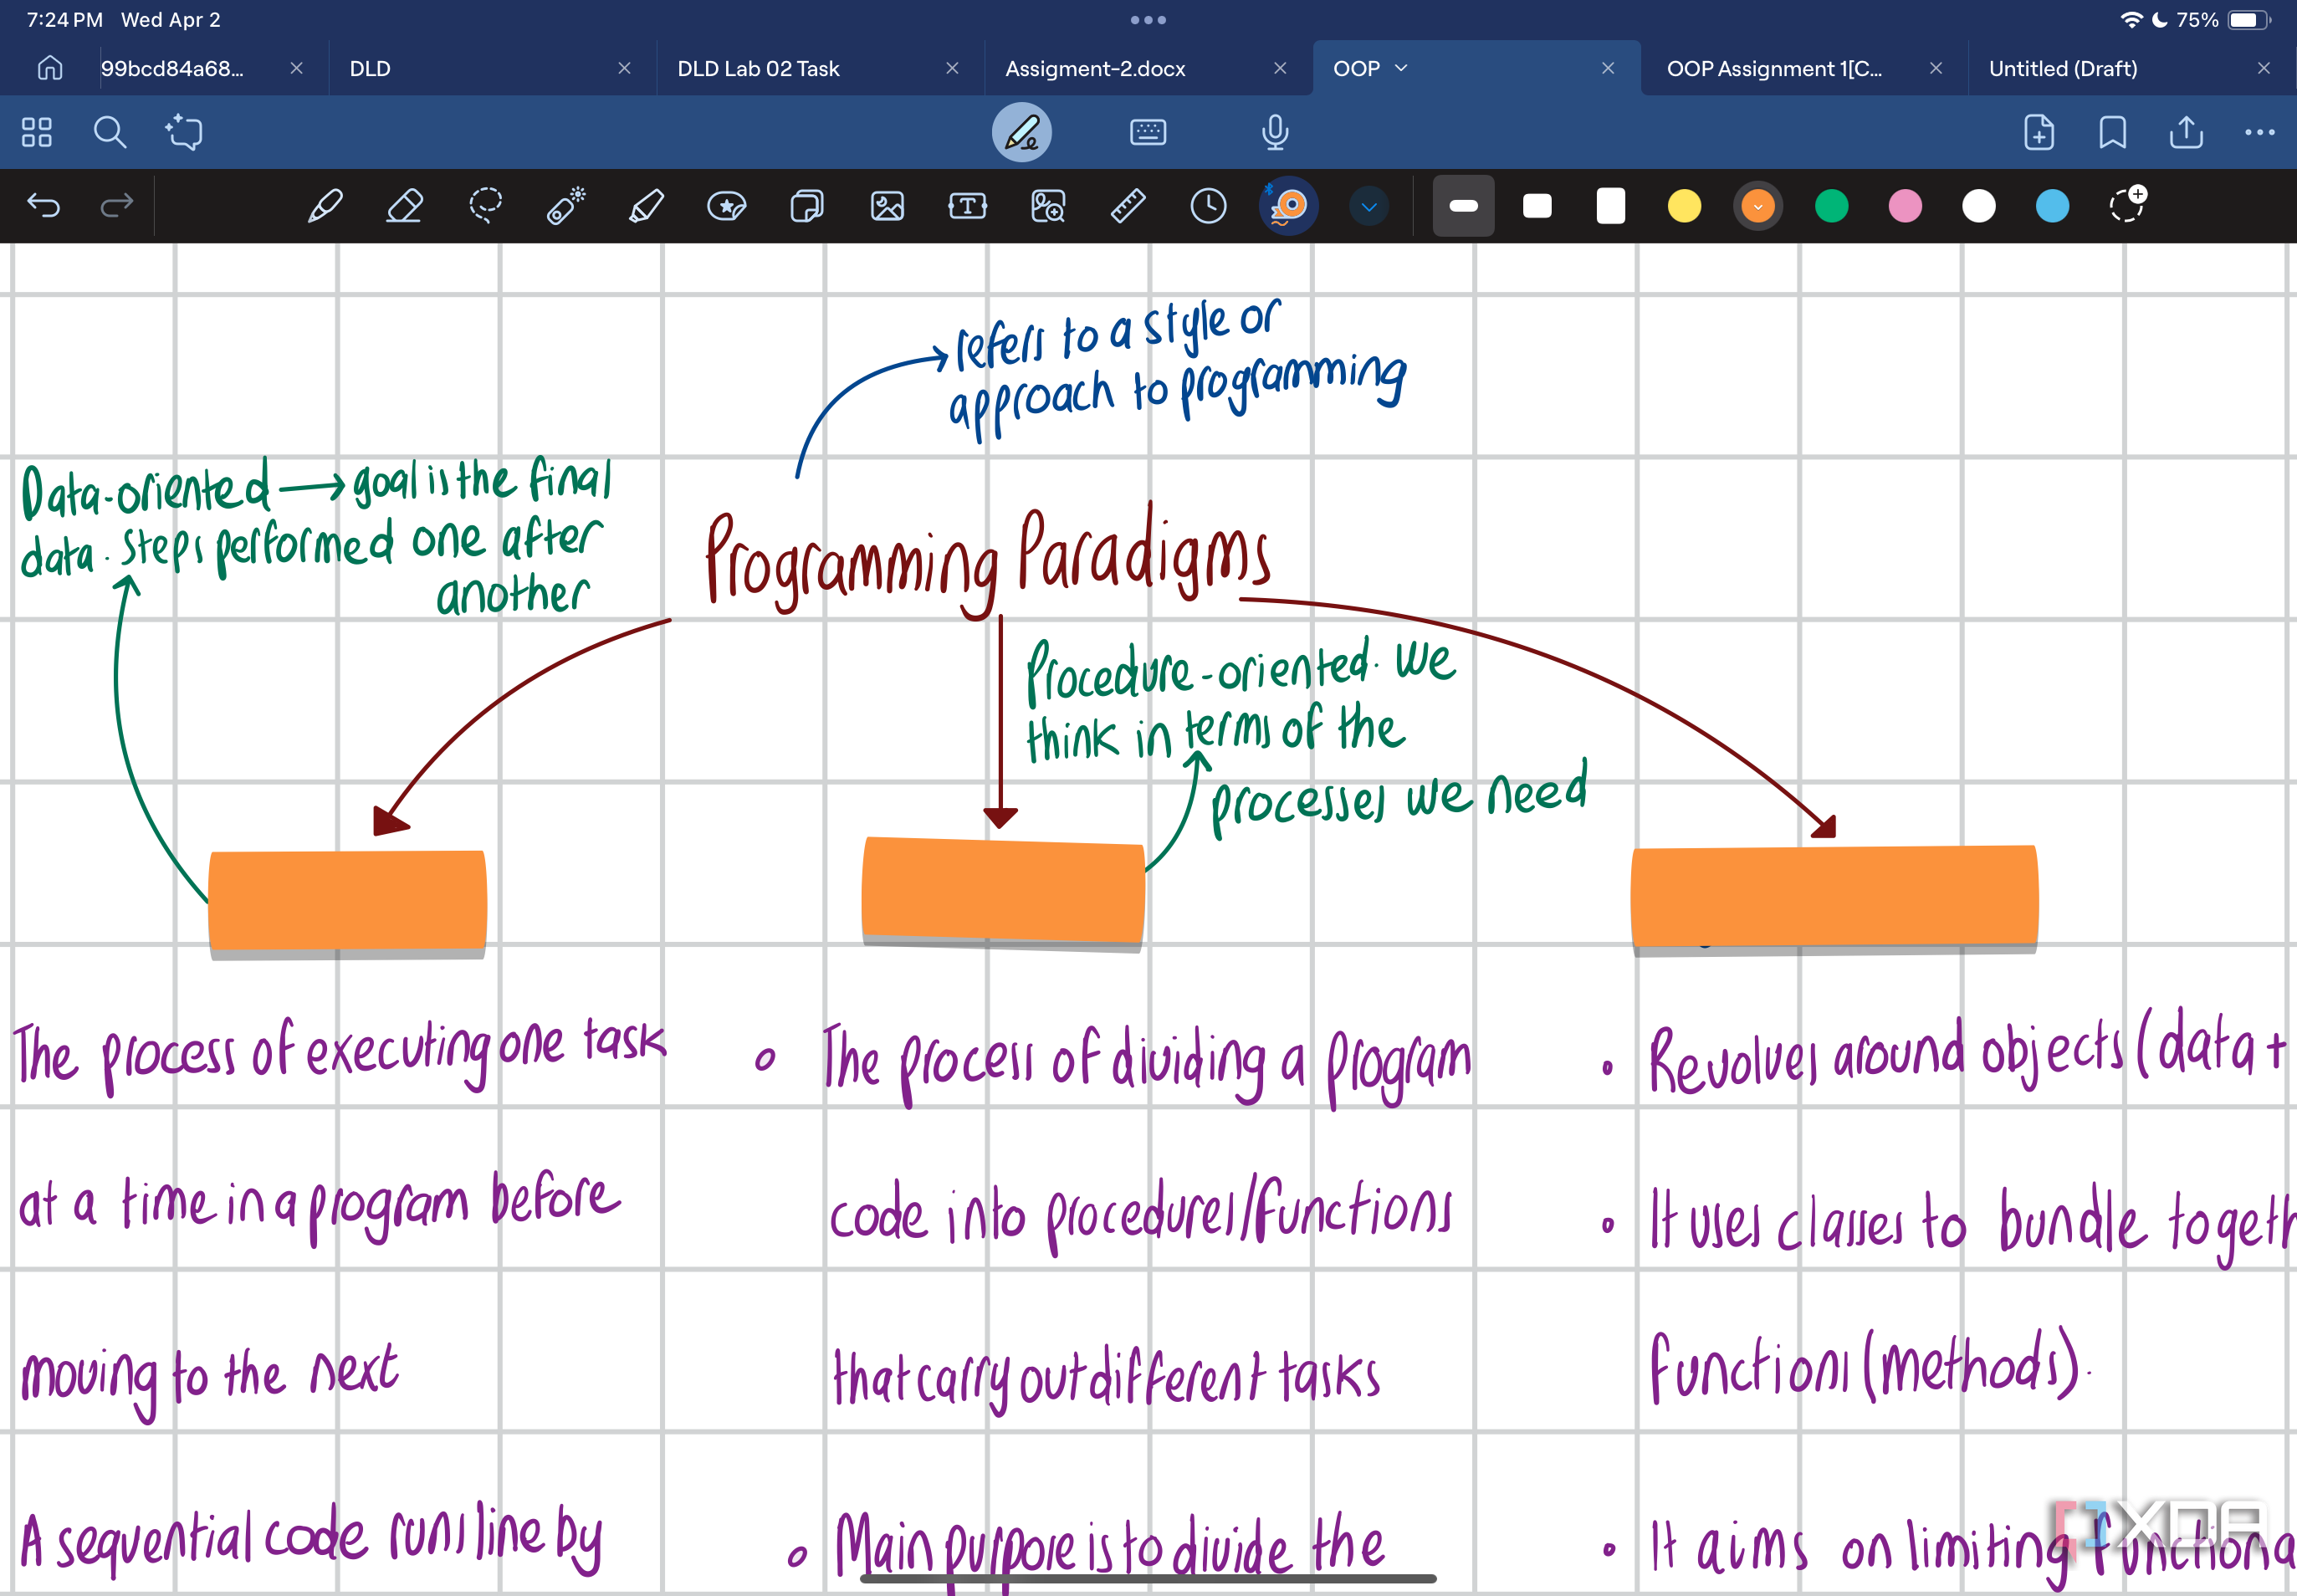Add a new page
The image size is (2297, 1596).
click(2039, 132)
